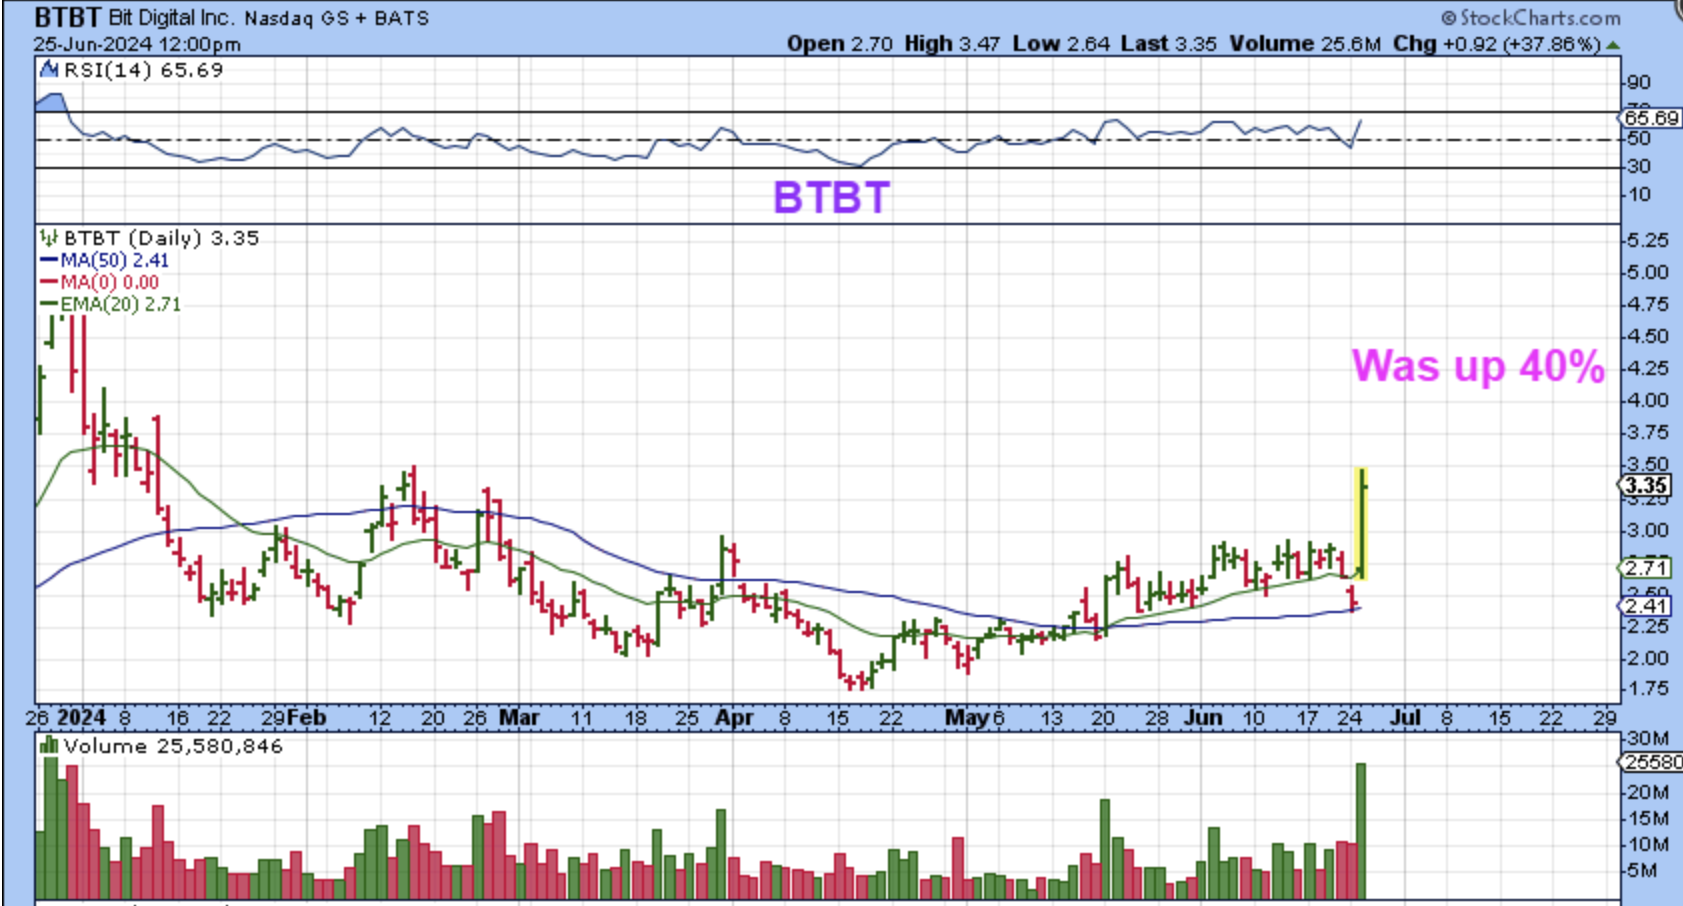
Task: Click the exchange label Nasdaq GS + BATS
Action: click(336, 18)
